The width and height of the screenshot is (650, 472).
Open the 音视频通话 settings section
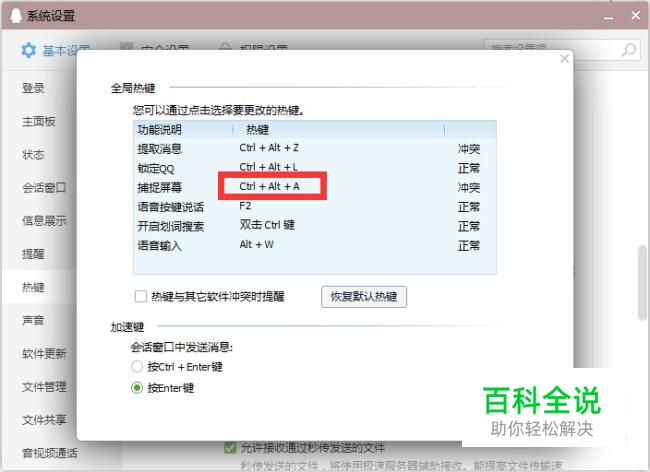[x=49, y=453]
